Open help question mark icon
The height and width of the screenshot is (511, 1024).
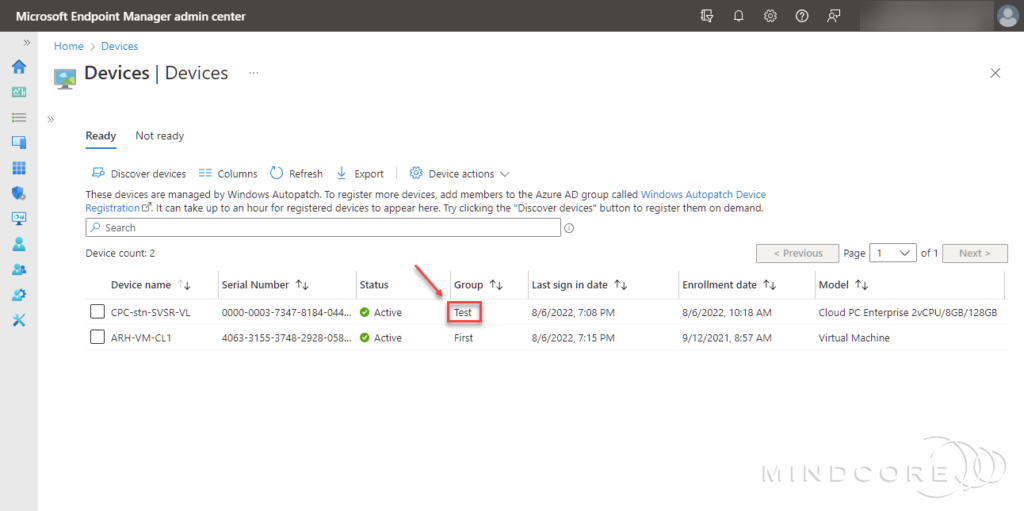[x=801, y=16]
